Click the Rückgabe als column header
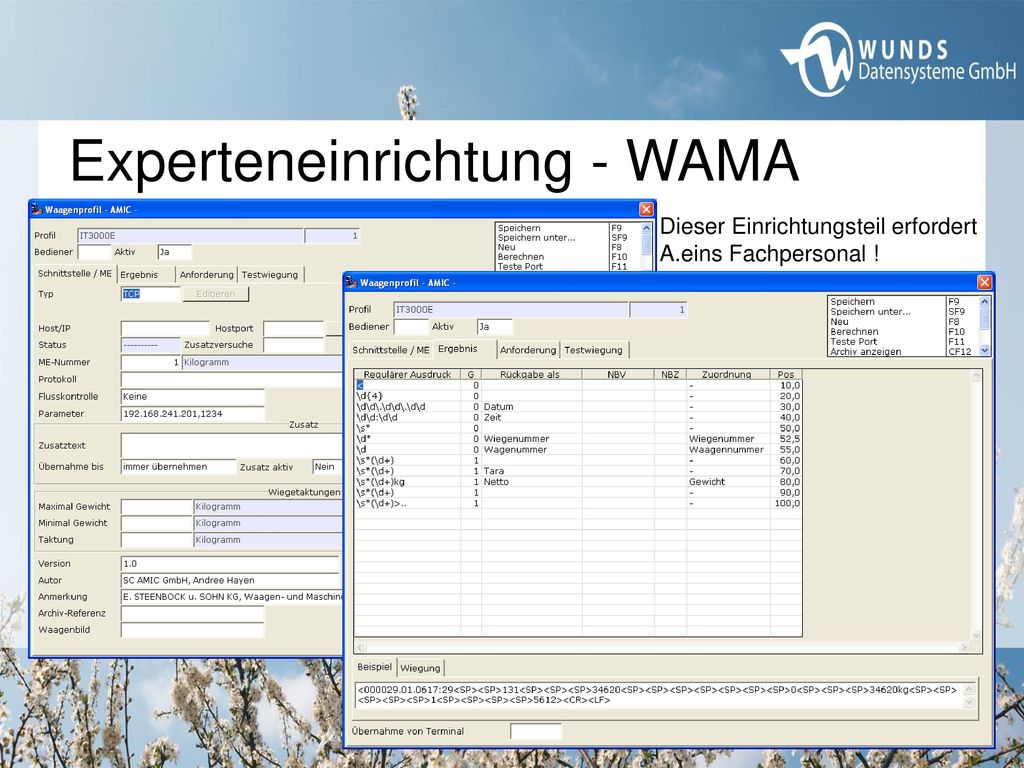This screenshot has width=1024, height=768. (x=530, y=374)
